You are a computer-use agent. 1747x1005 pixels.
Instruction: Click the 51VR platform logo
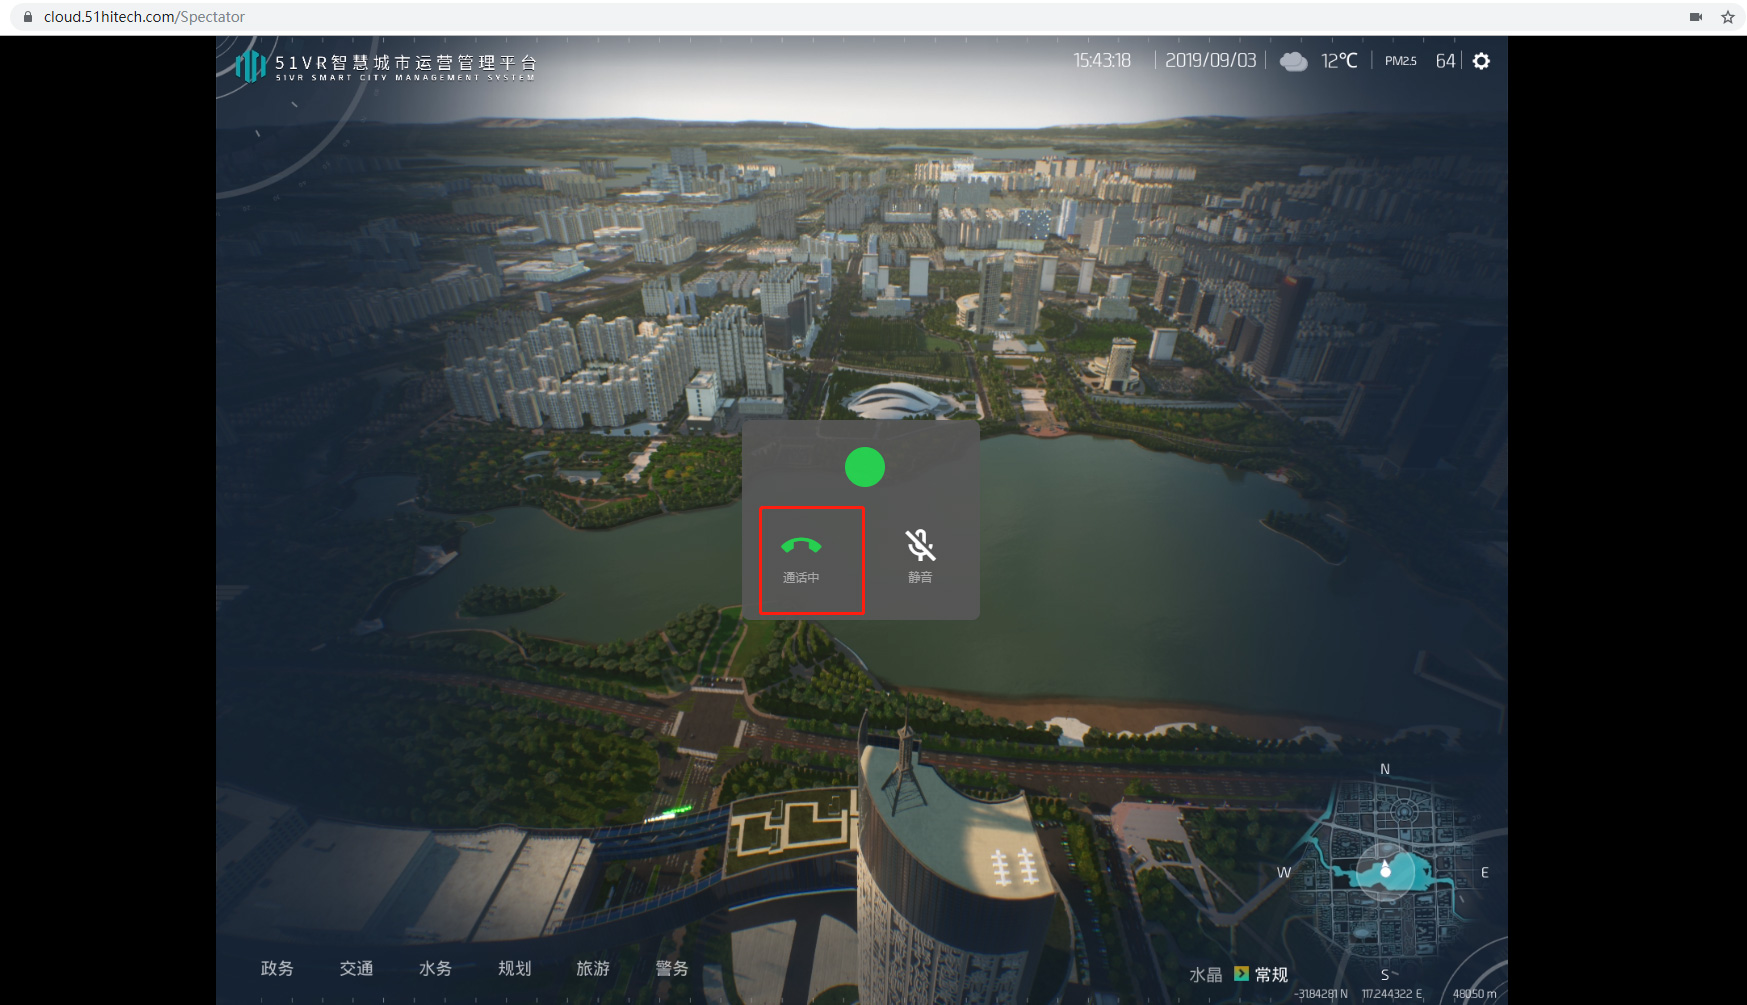[x=386, y=66]
